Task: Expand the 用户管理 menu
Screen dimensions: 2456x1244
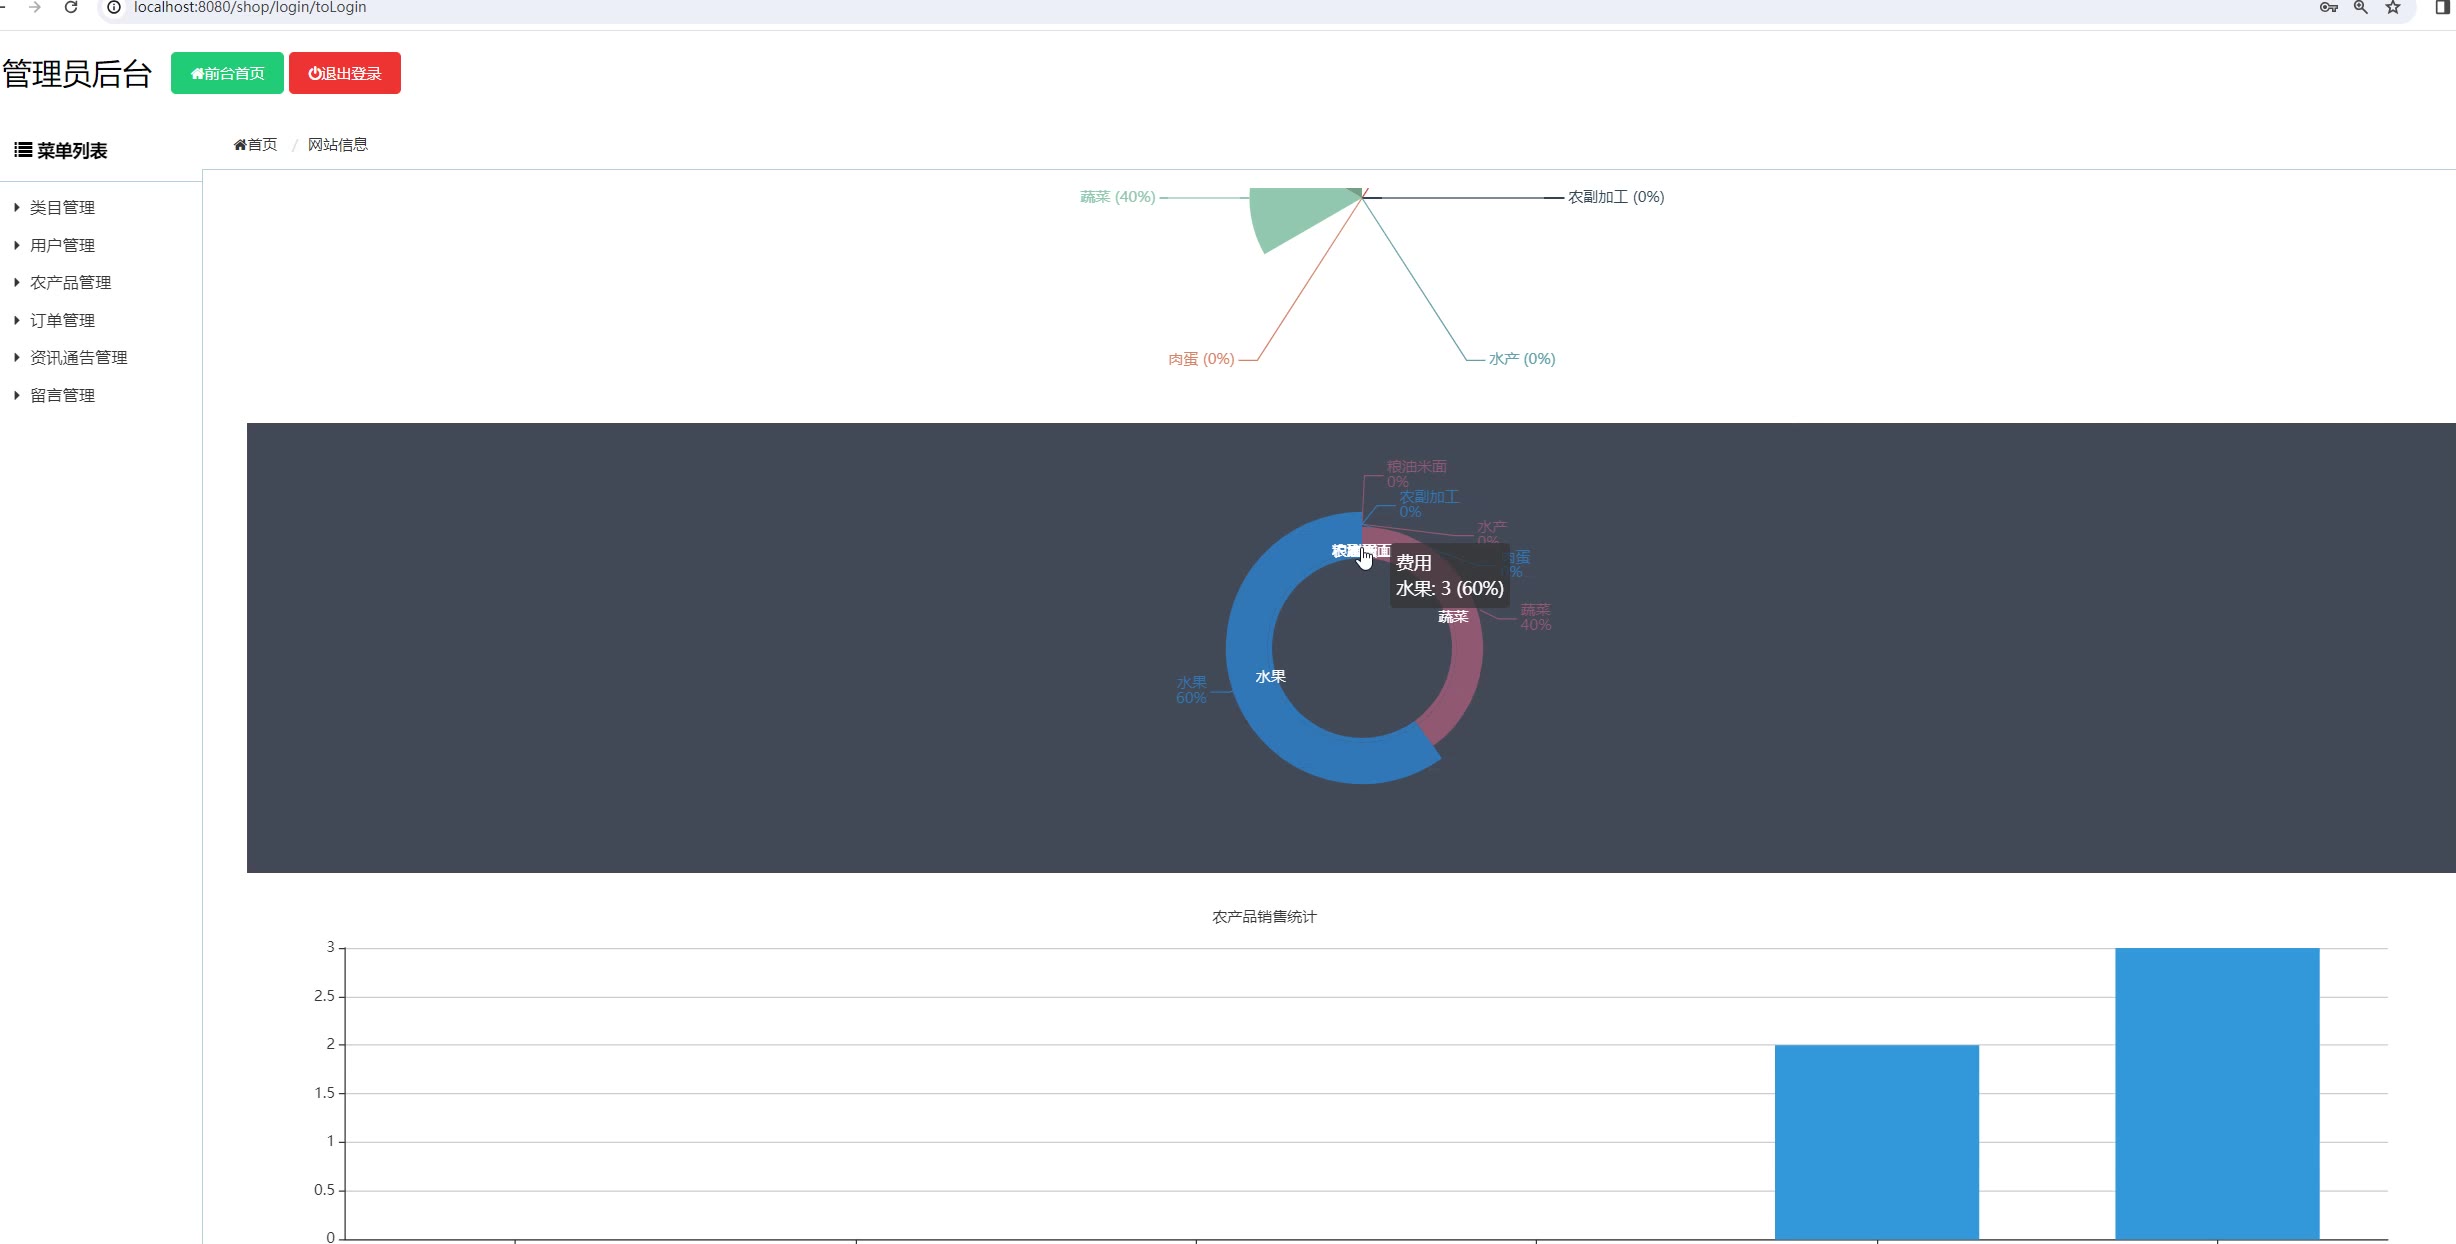Action: pos(62,245)
